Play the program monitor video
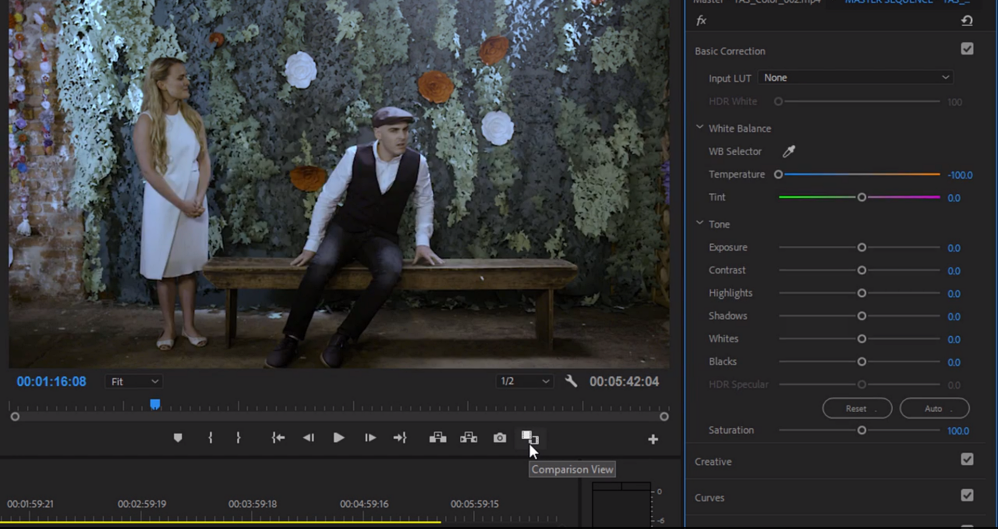The image size is (998, 529). (339, 438)
